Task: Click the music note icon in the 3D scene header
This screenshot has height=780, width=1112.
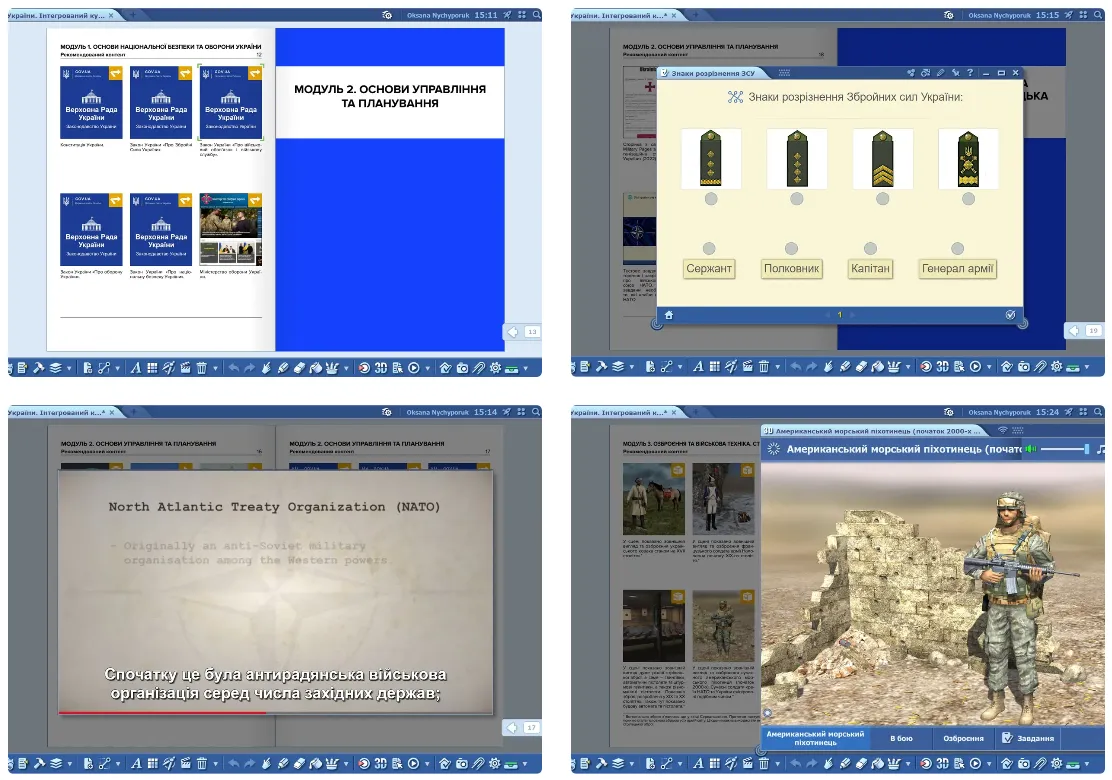Action: click(1101, 449)
